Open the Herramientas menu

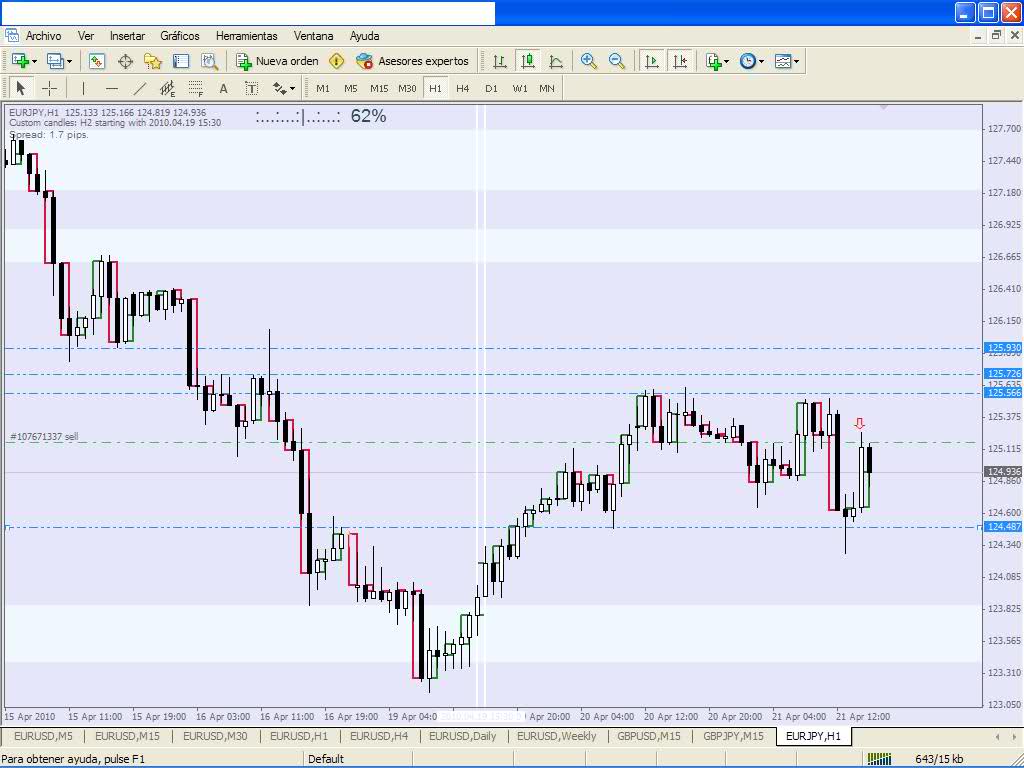(246, 36)
